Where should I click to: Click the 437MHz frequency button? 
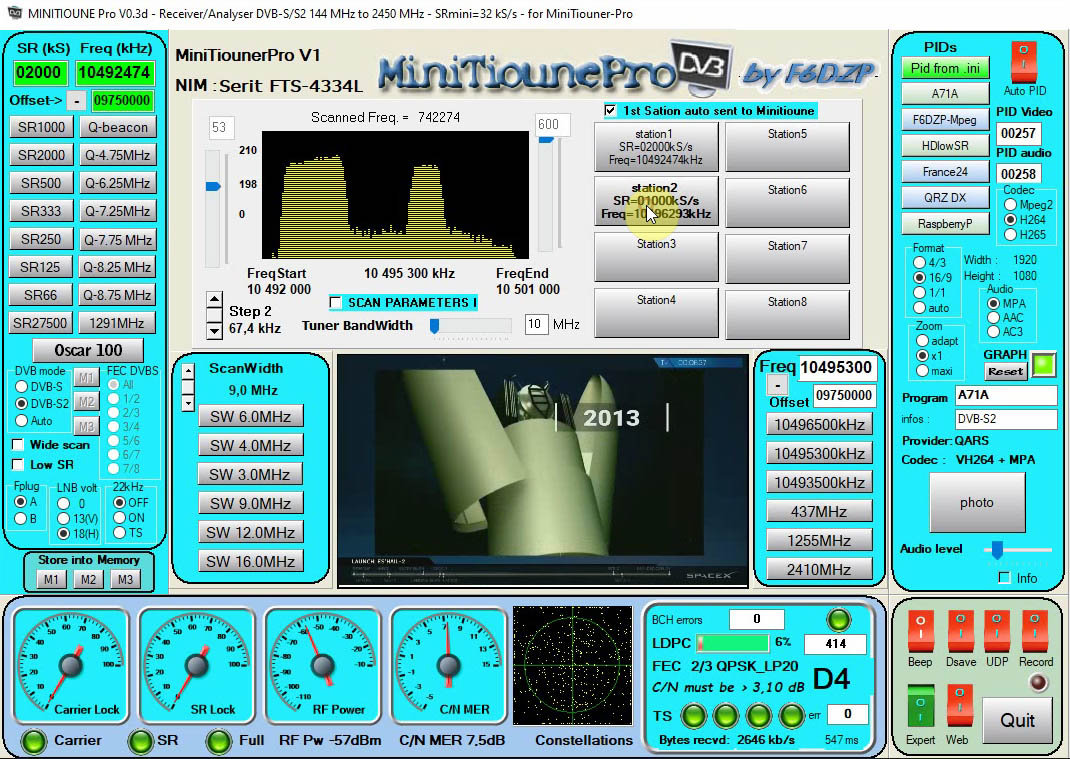[x=819, y=511]
